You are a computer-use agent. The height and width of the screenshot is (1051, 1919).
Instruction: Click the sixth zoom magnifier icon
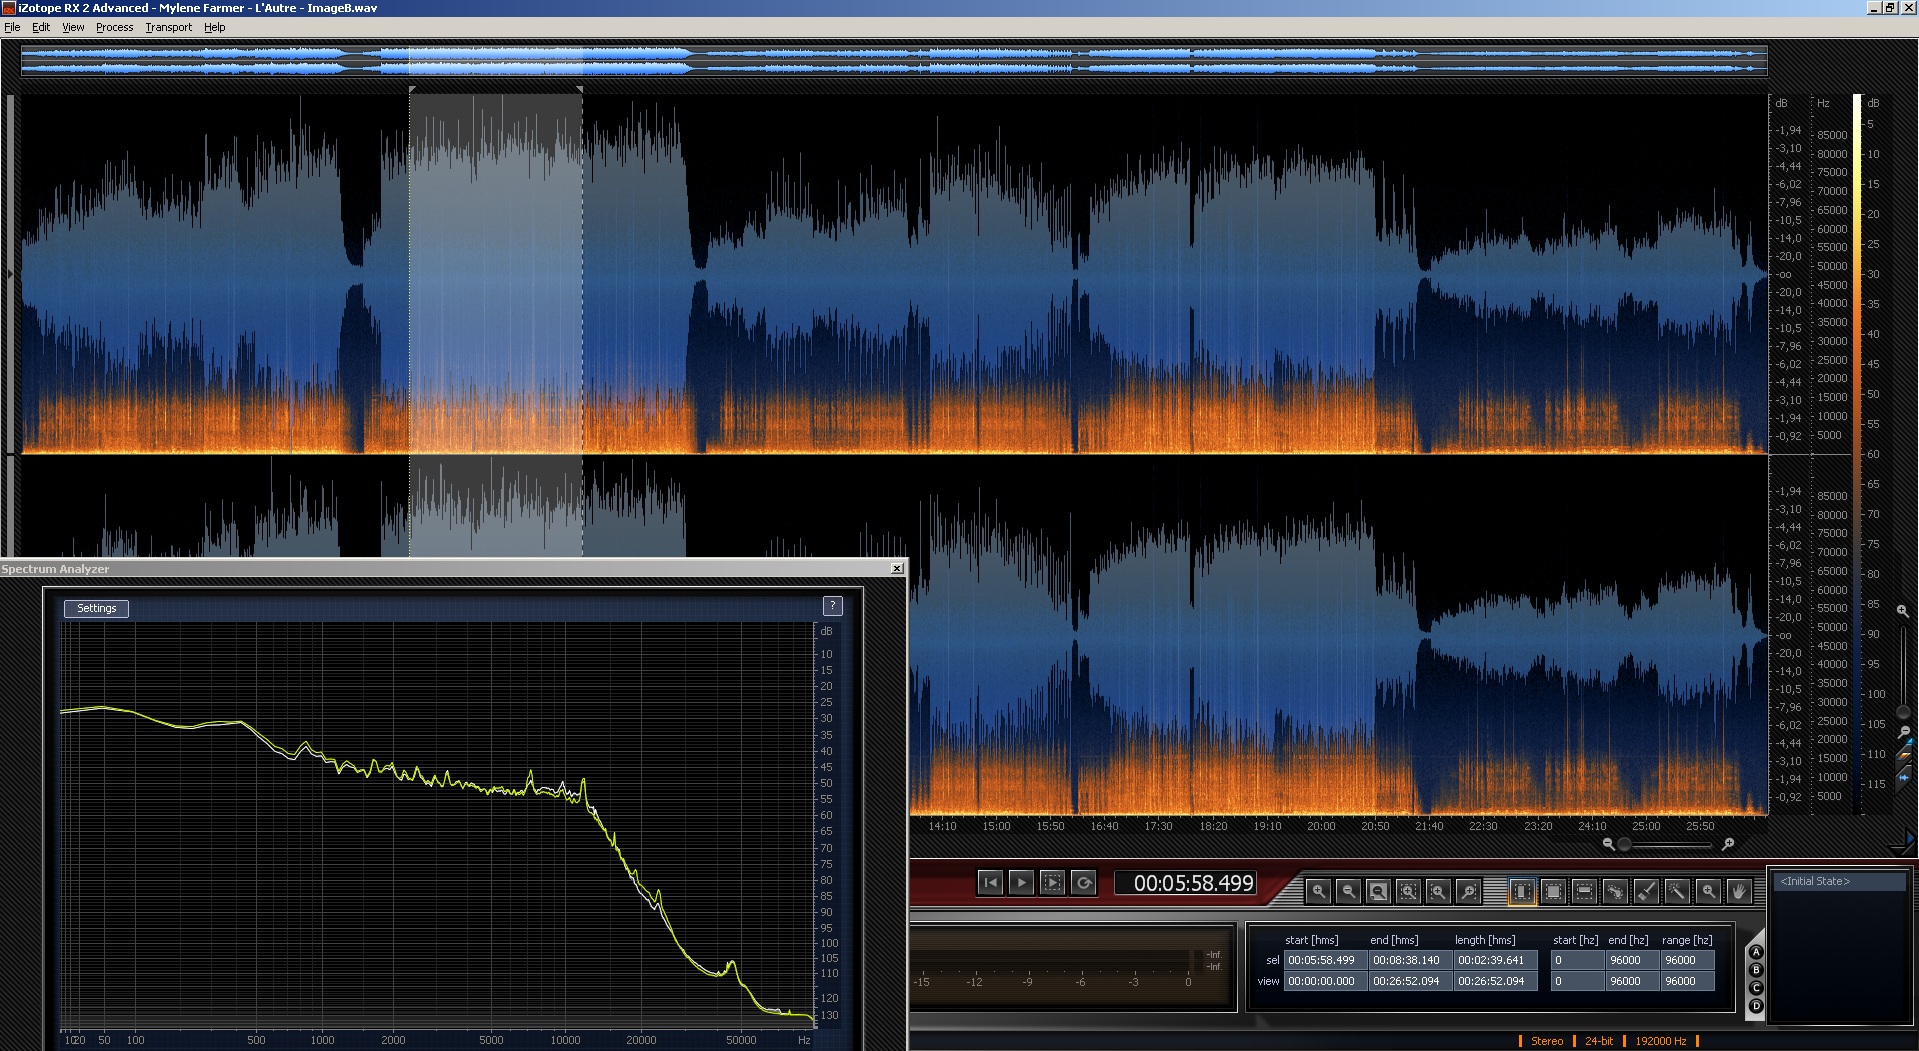(1468, 891)
